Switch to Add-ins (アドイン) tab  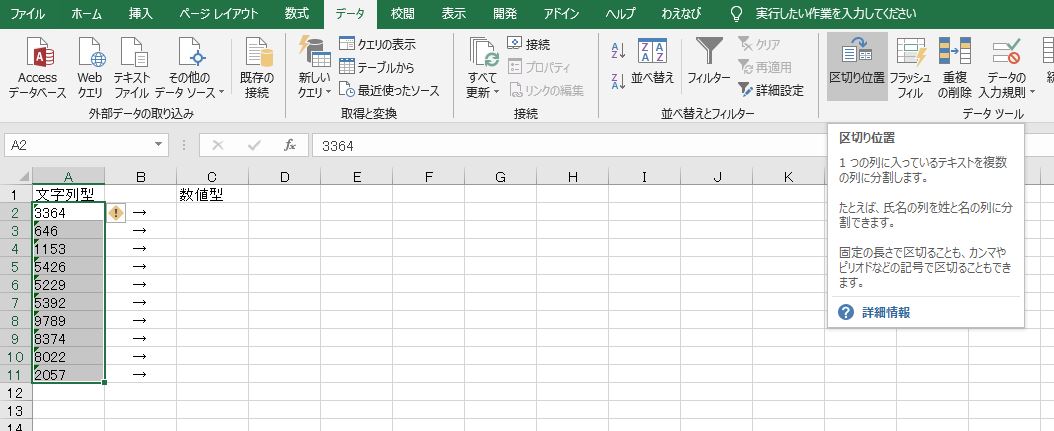tap(562, 13)
